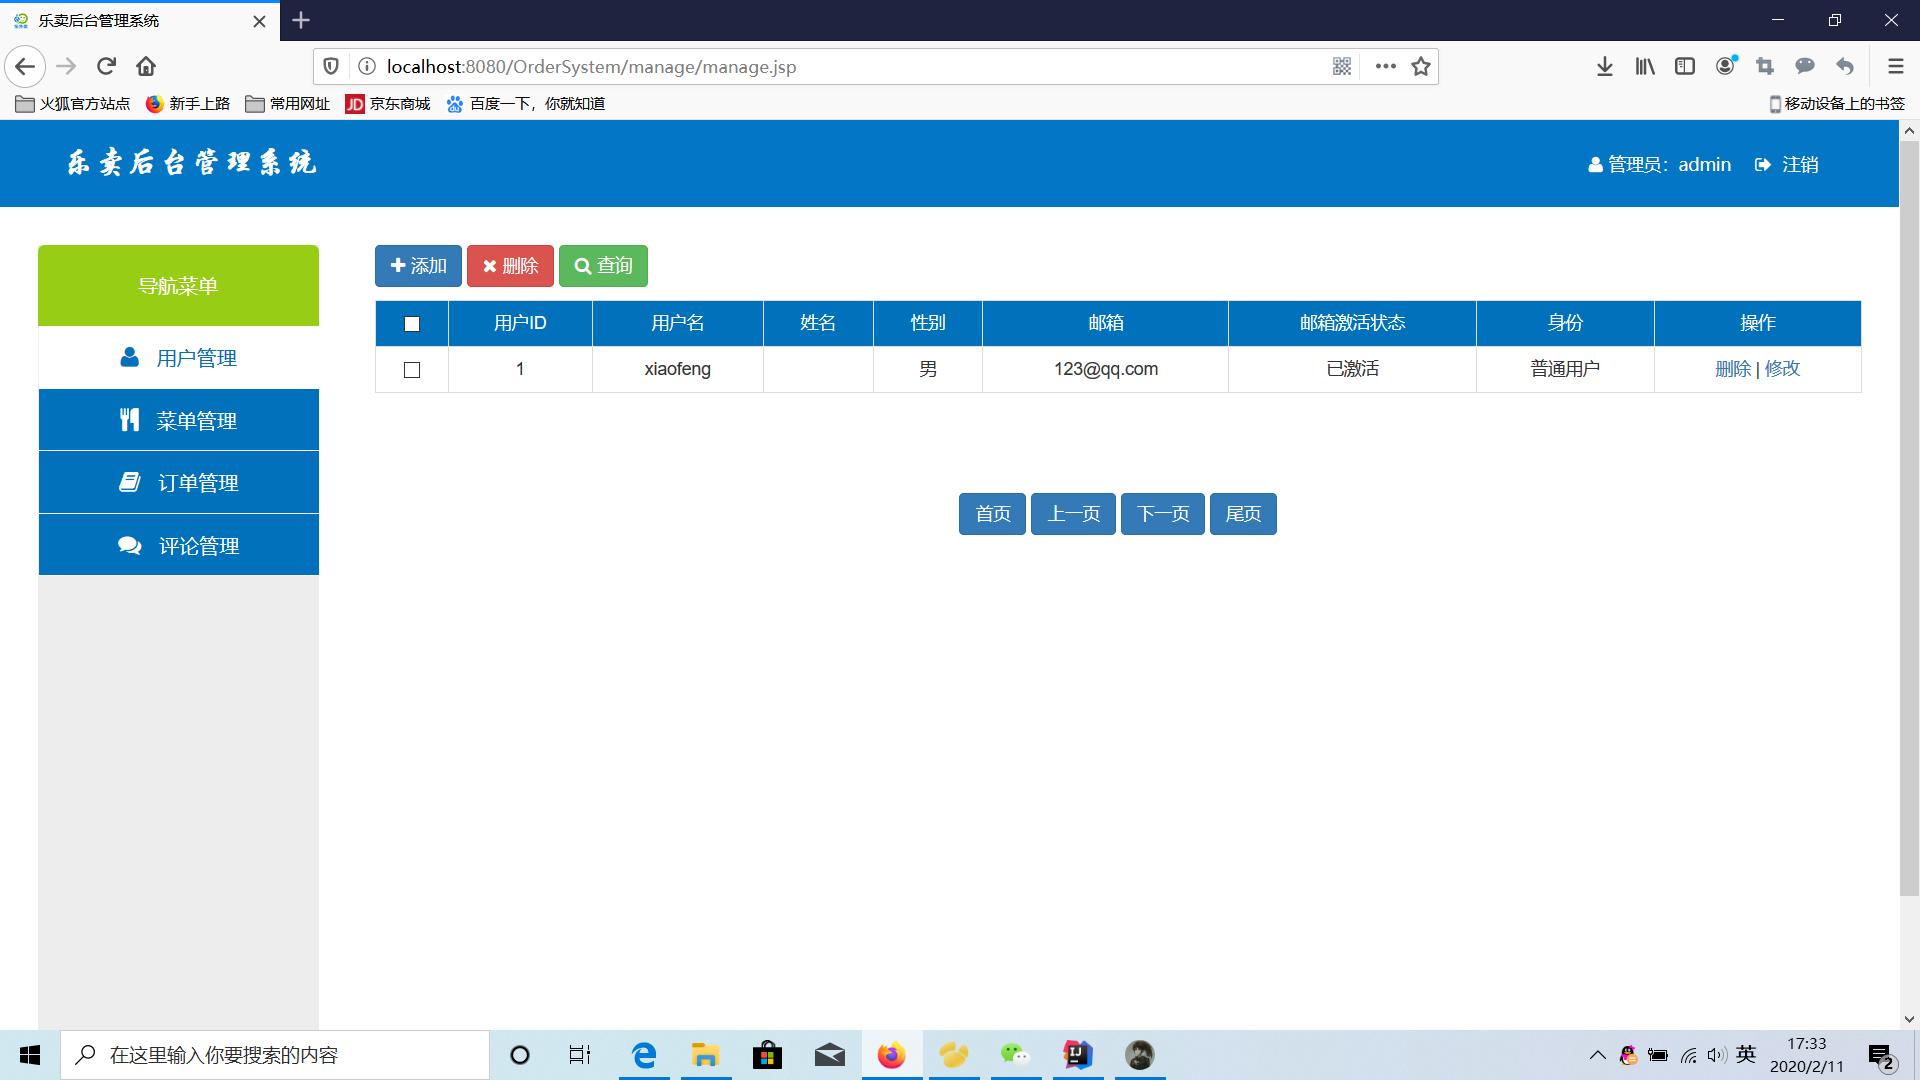Check the select-all checkbox in table header
This screenshot has height=1080, width=1920.
[x=411, y=323]
